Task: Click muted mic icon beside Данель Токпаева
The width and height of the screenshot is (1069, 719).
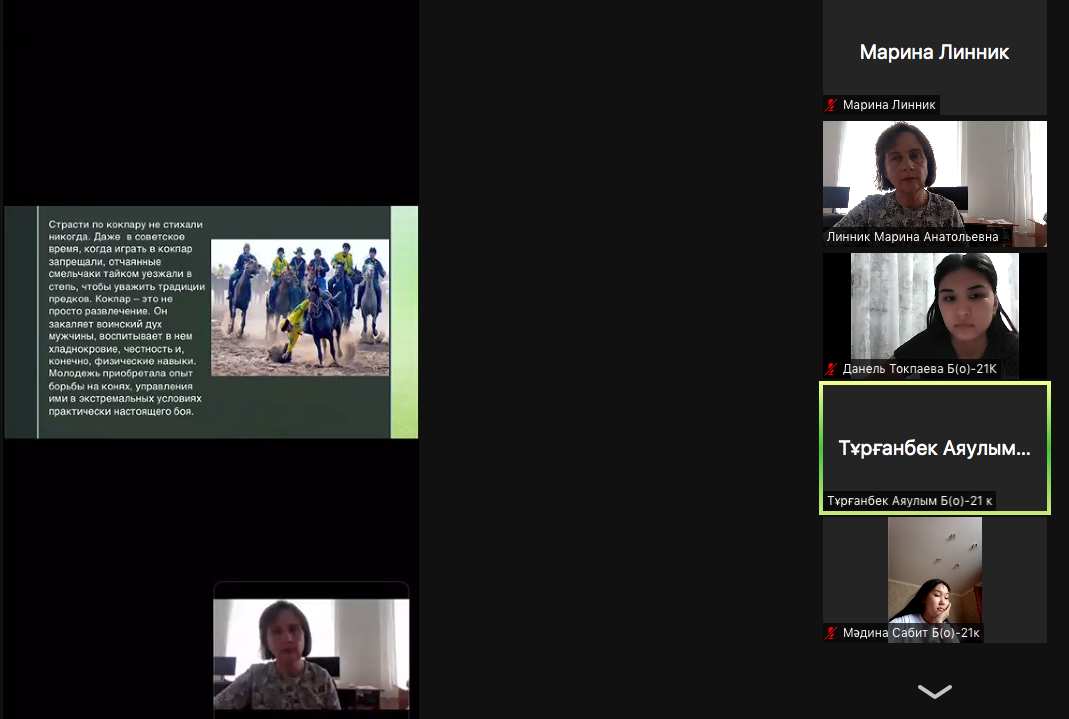Action: point(831,369)
